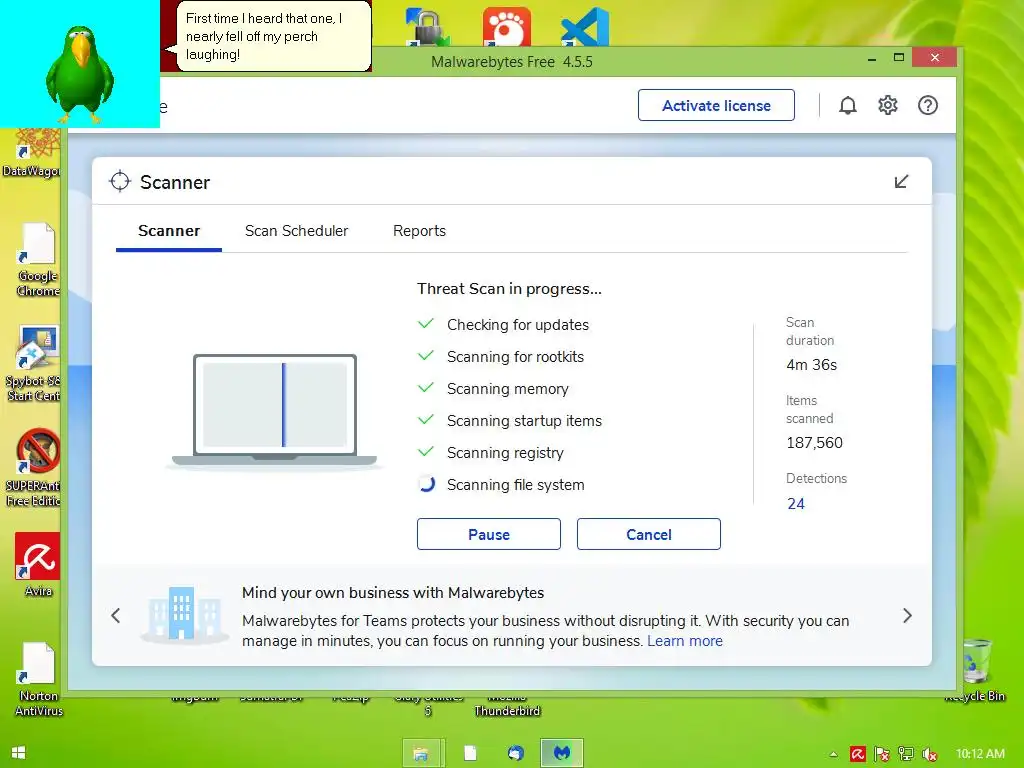The height and width of the screenshot is (768, 1024).
Task: View the 24 detections count
Action: 795,504
